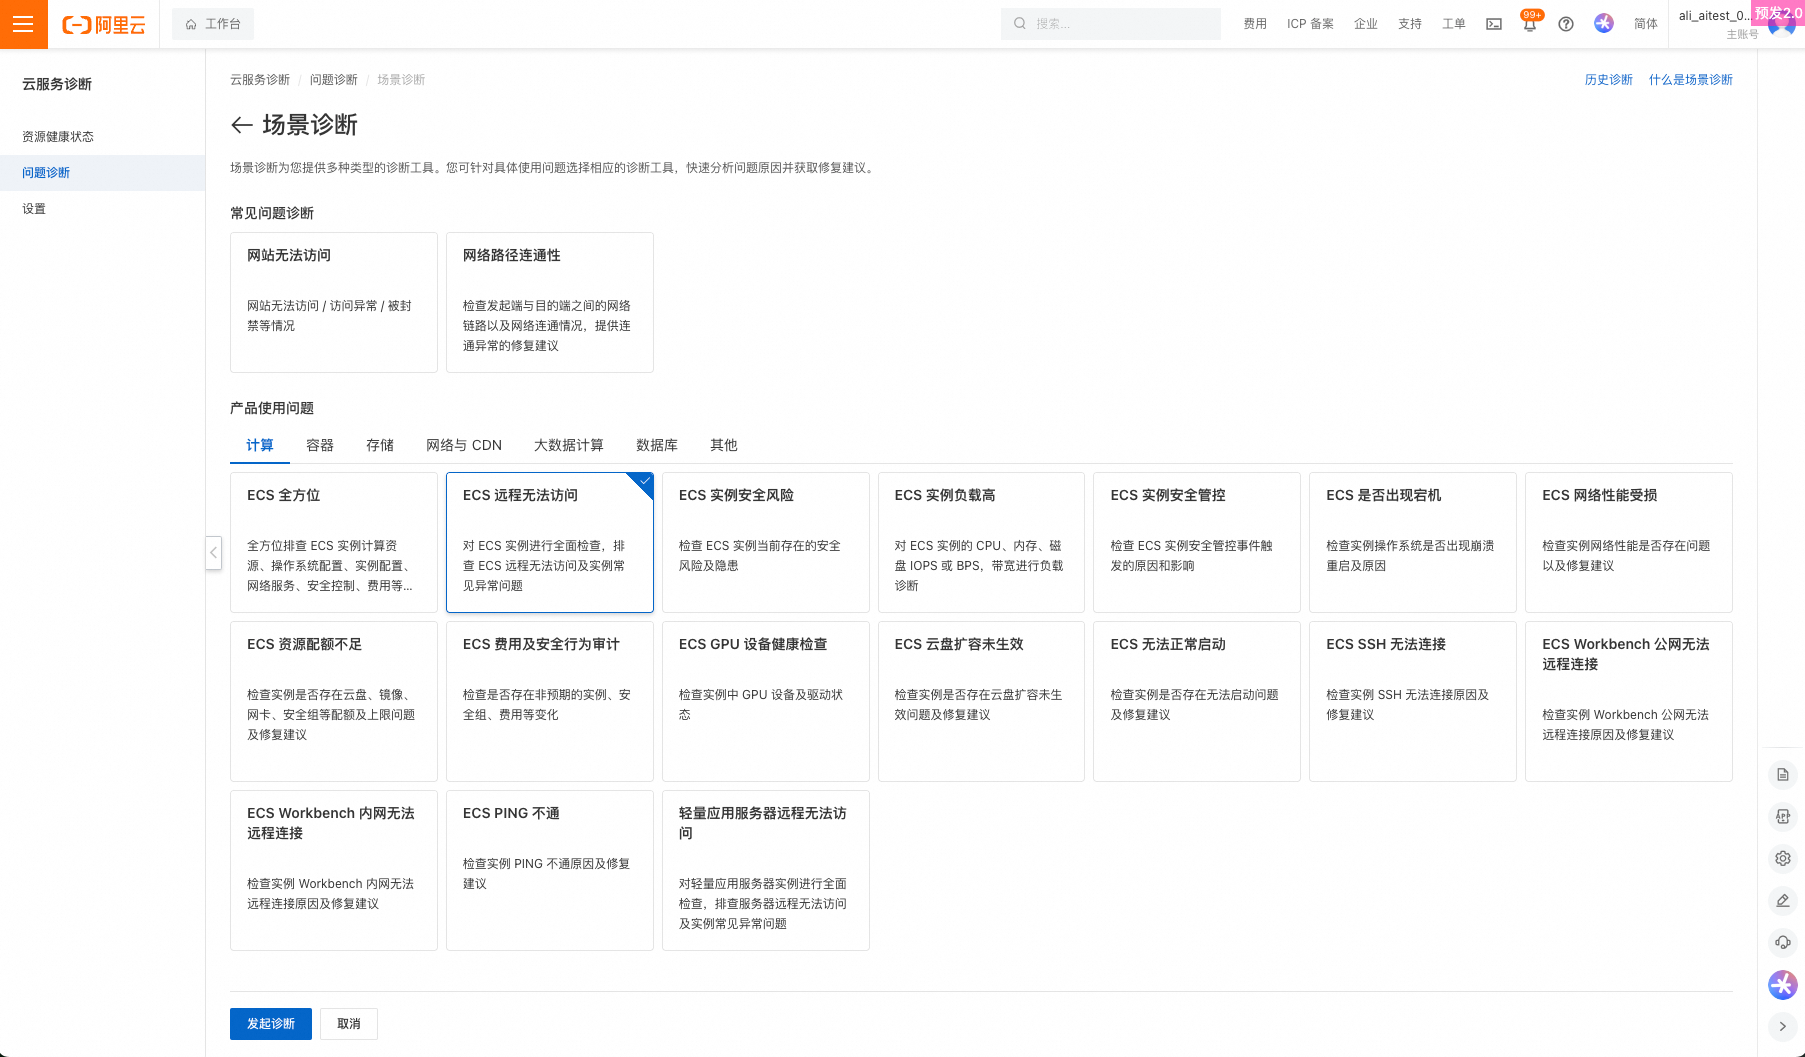
Task: Select the ECS 费用及安全行为审计 card
Action: point(550,701)
